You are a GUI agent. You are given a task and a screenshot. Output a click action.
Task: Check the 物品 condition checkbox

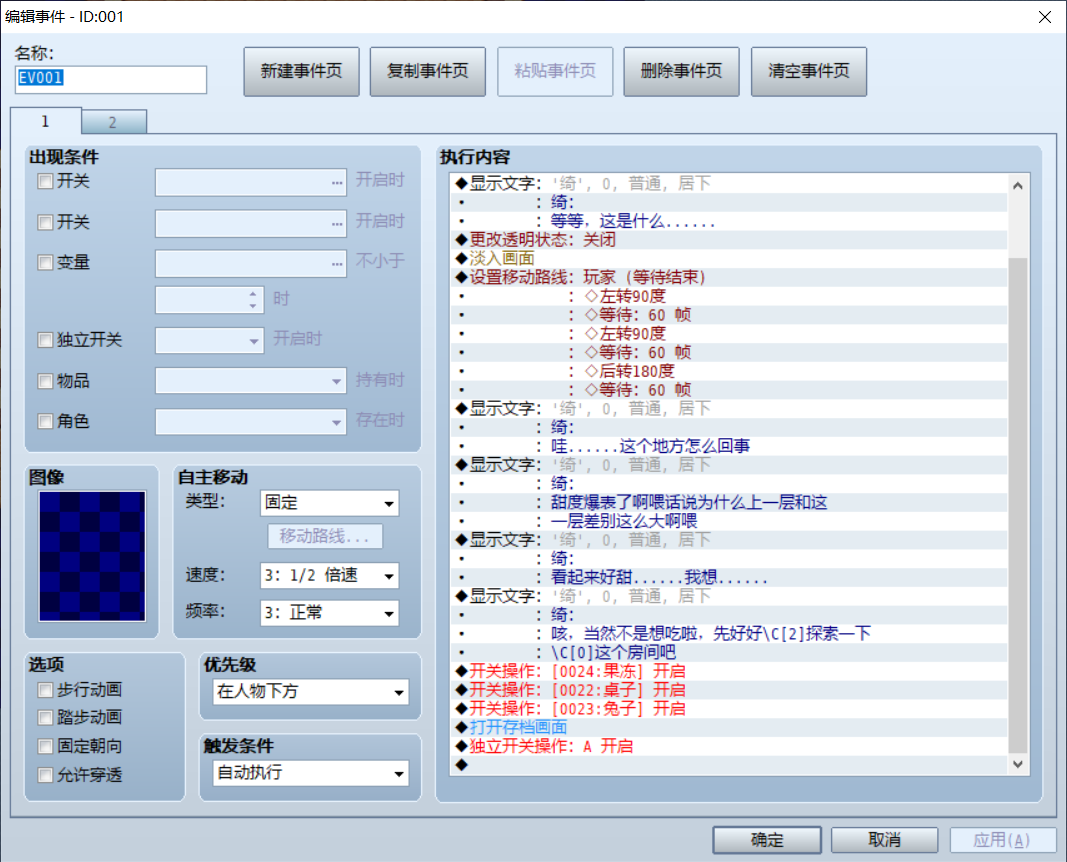pos(45,381)
